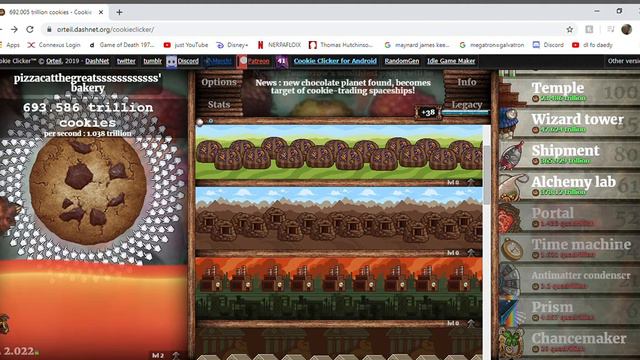Open the twitter link
The image size is (640, 360).
pyautogui.click(x=126, y=61)
